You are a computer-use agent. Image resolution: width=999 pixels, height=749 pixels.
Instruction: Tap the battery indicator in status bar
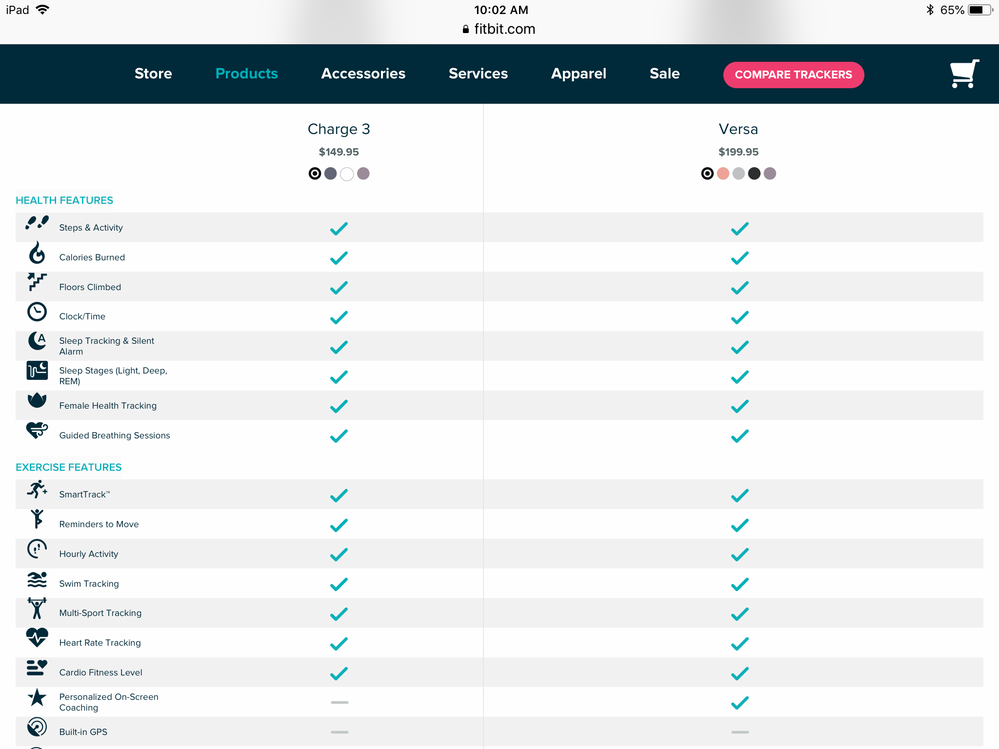[x=979, y=10]
